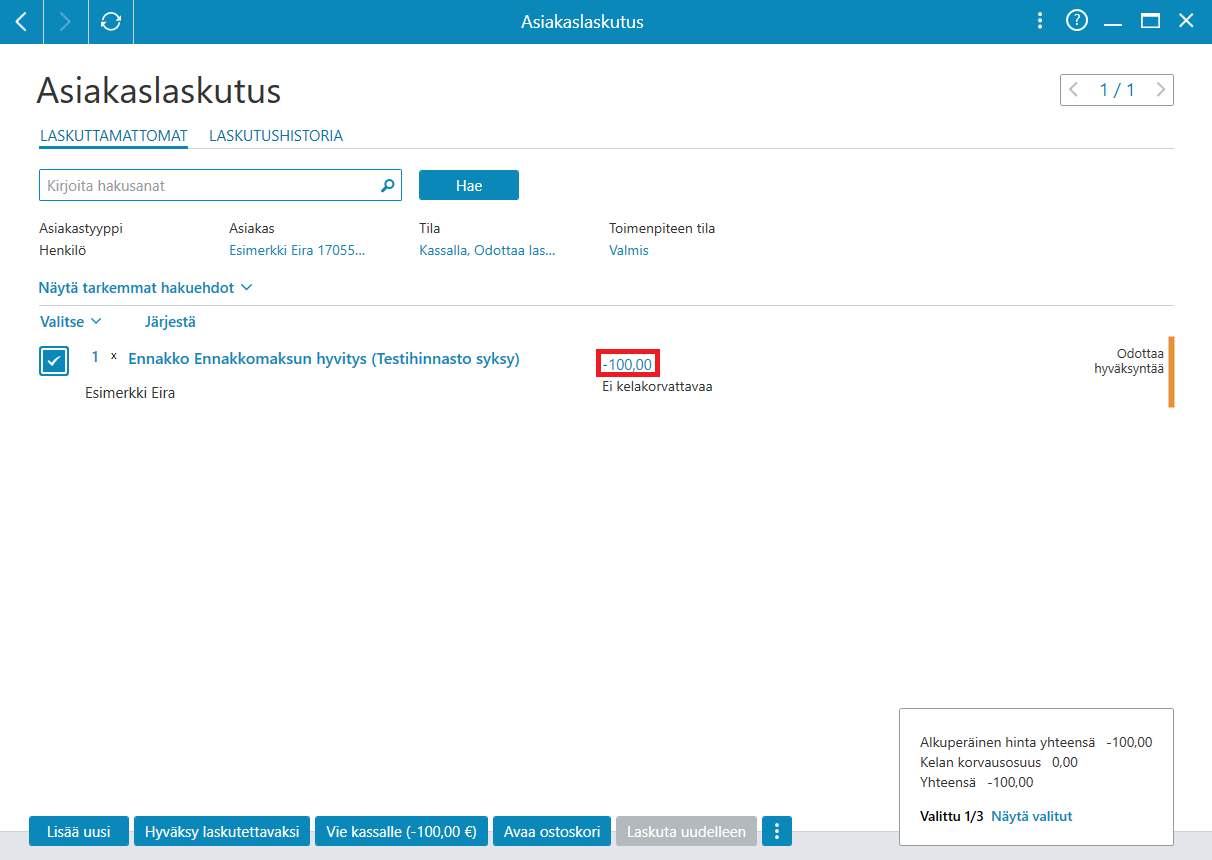Go to the next page in the pager
The image size is (1212, 860).
pos(1160,90)
